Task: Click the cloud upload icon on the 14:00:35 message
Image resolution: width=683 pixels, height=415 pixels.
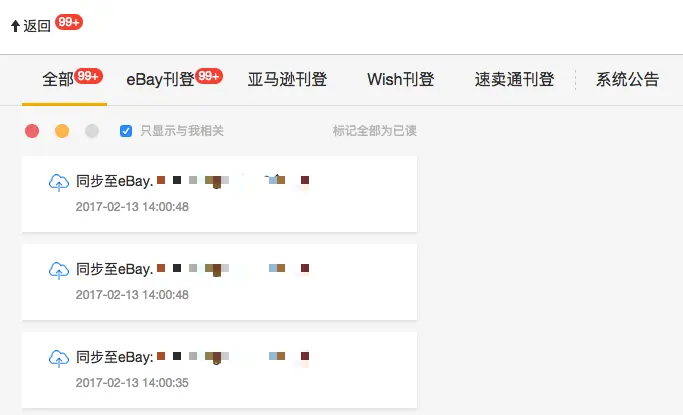Action: 59,358
